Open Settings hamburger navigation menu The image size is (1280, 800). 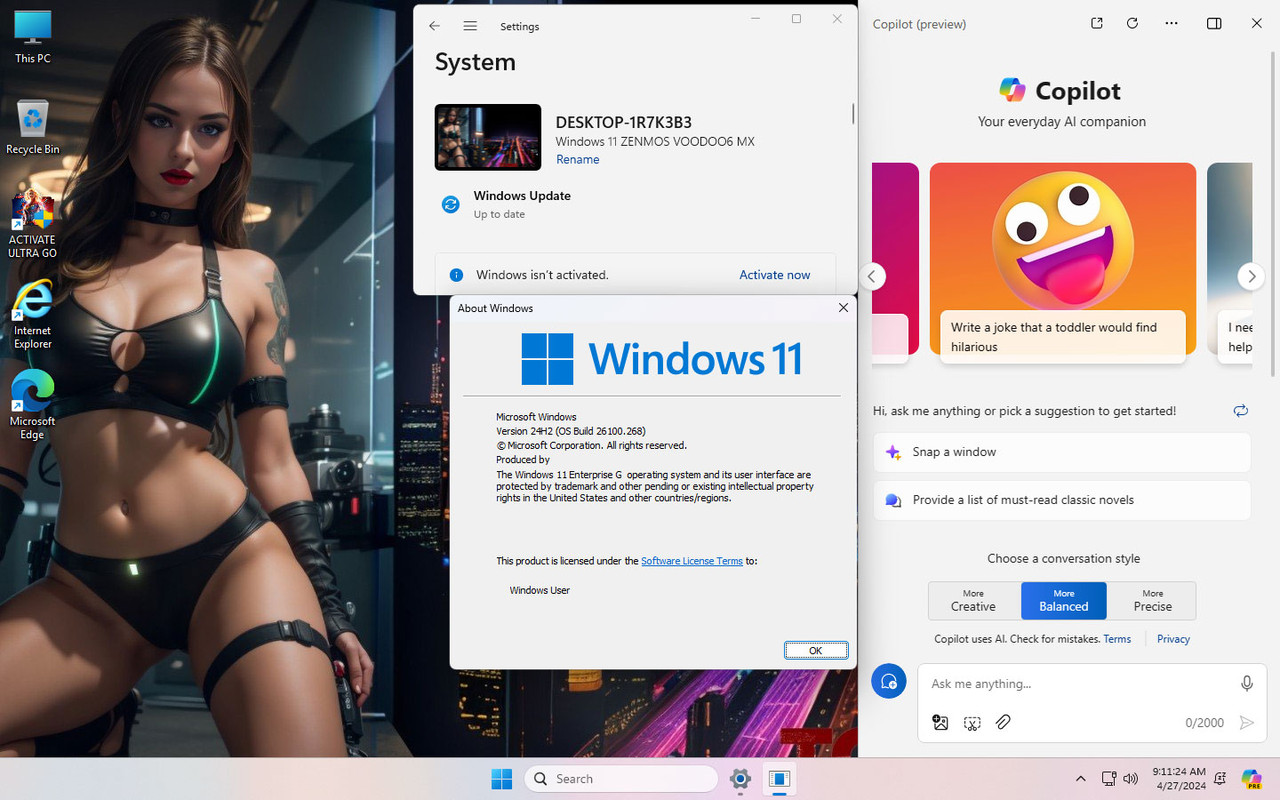[470, 26]
